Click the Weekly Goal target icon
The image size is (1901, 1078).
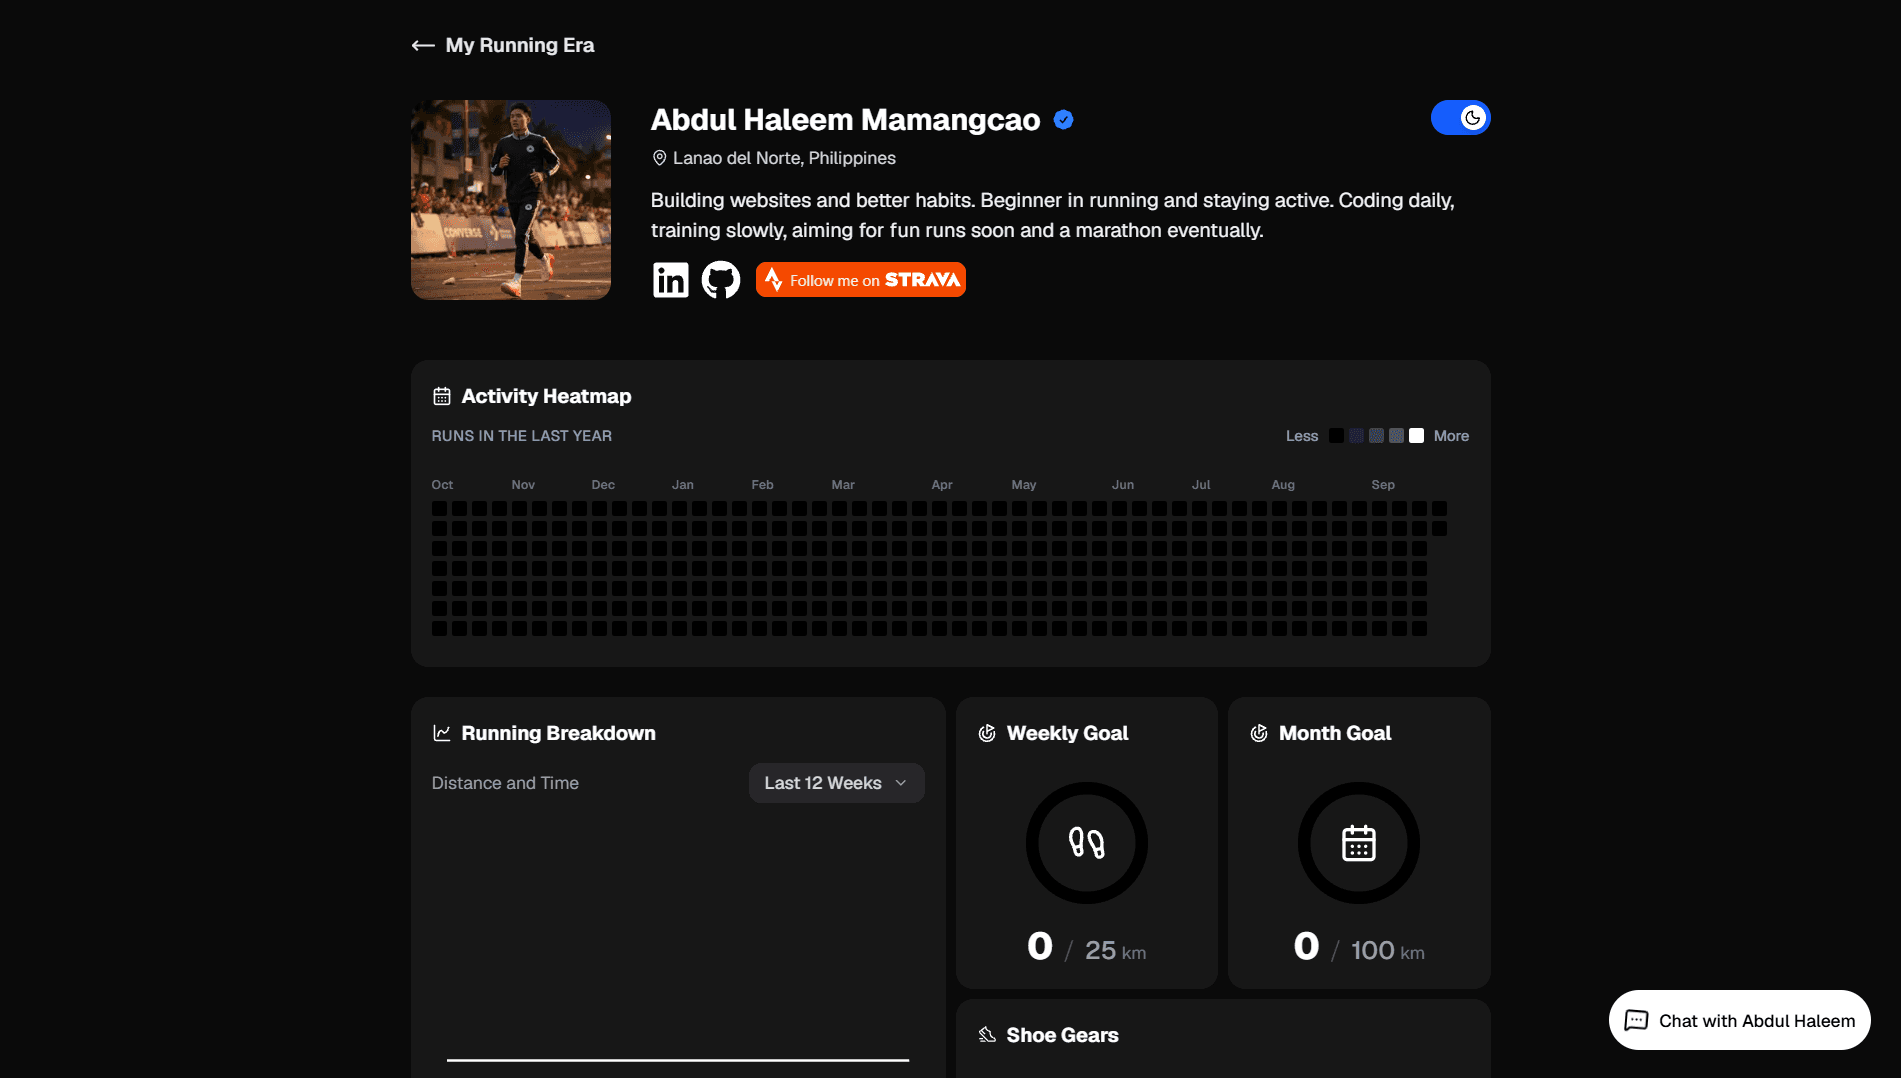point(987,733)
